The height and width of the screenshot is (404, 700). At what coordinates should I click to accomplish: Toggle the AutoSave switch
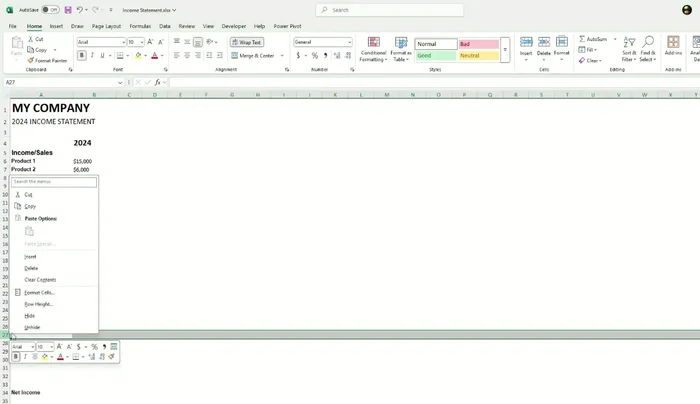pyautogui.click(x=50, y=9)
